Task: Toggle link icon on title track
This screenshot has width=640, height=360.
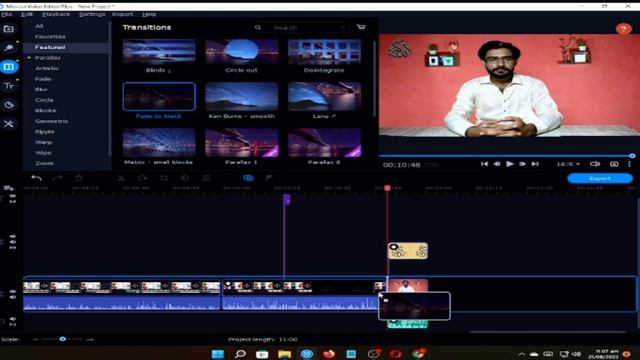Action: (x=13, y=202)
